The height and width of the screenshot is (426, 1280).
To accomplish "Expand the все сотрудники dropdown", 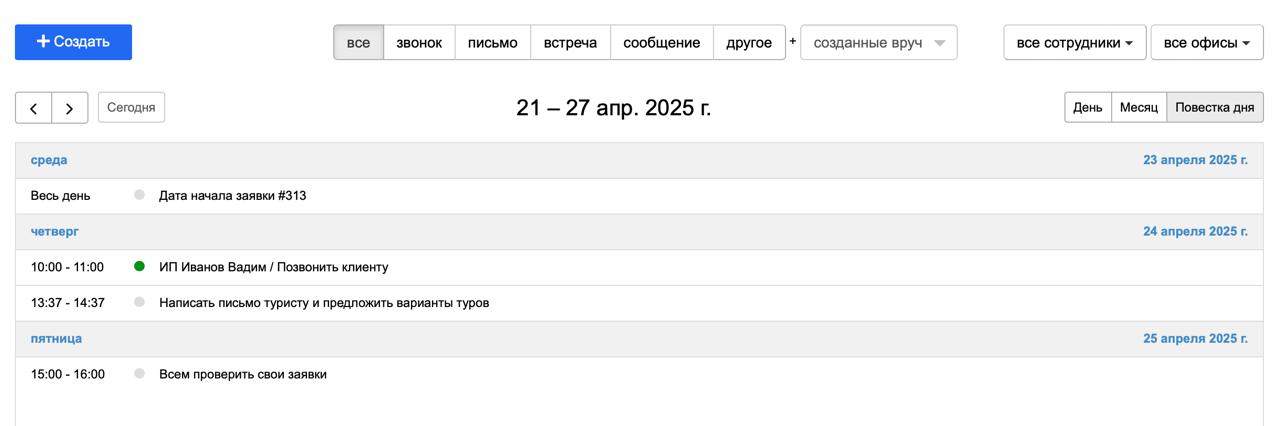I will tap(1074, 43).
